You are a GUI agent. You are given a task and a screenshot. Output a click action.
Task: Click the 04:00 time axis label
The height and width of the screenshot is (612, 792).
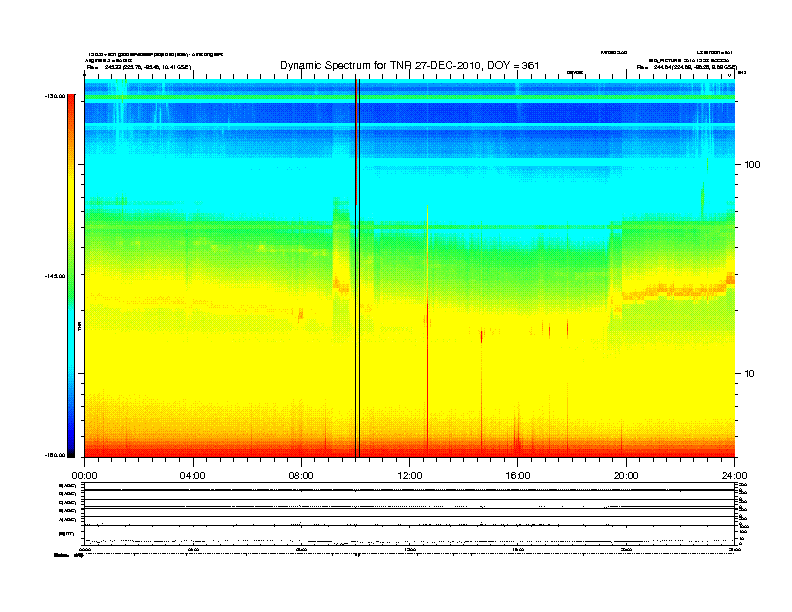coord(192,476)
